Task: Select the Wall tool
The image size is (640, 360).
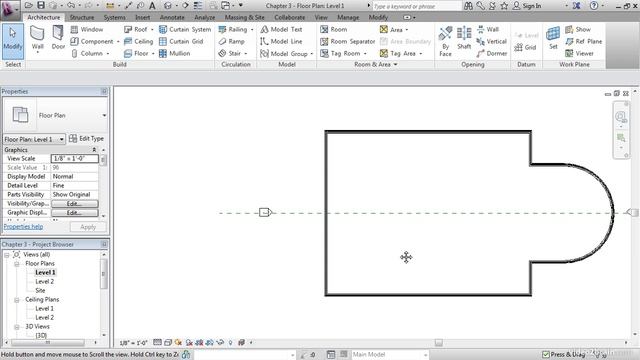Action: coord(37,38)
